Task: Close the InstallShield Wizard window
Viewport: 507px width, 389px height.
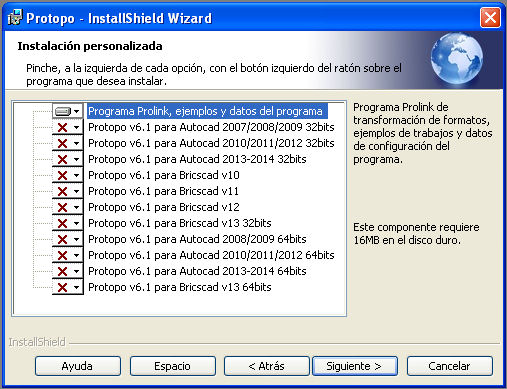Action: (490, 17)
